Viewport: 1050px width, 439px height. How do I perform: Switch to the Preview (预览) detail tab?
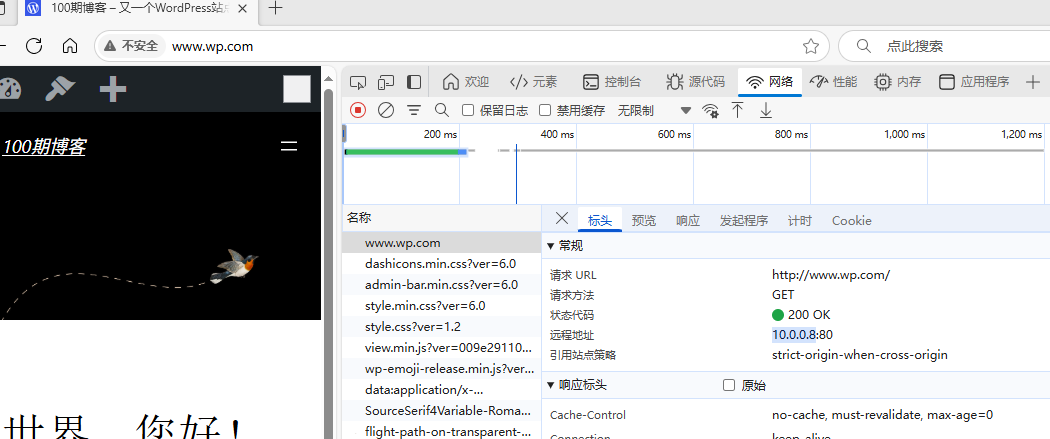(x=644, y=220)
